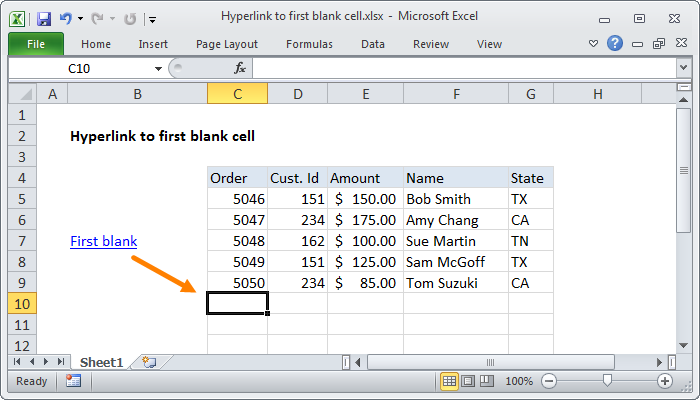700x400 pixels.
Task: Click the Insert Function fx icon
Action: pos(240,68)
